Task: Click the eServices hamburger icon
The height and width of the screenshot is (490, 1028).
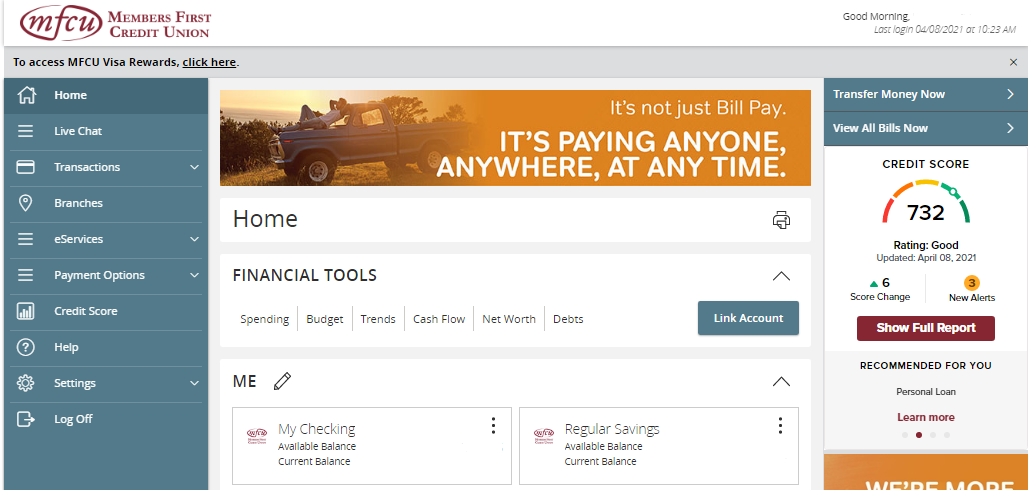Action: [26, 239]
